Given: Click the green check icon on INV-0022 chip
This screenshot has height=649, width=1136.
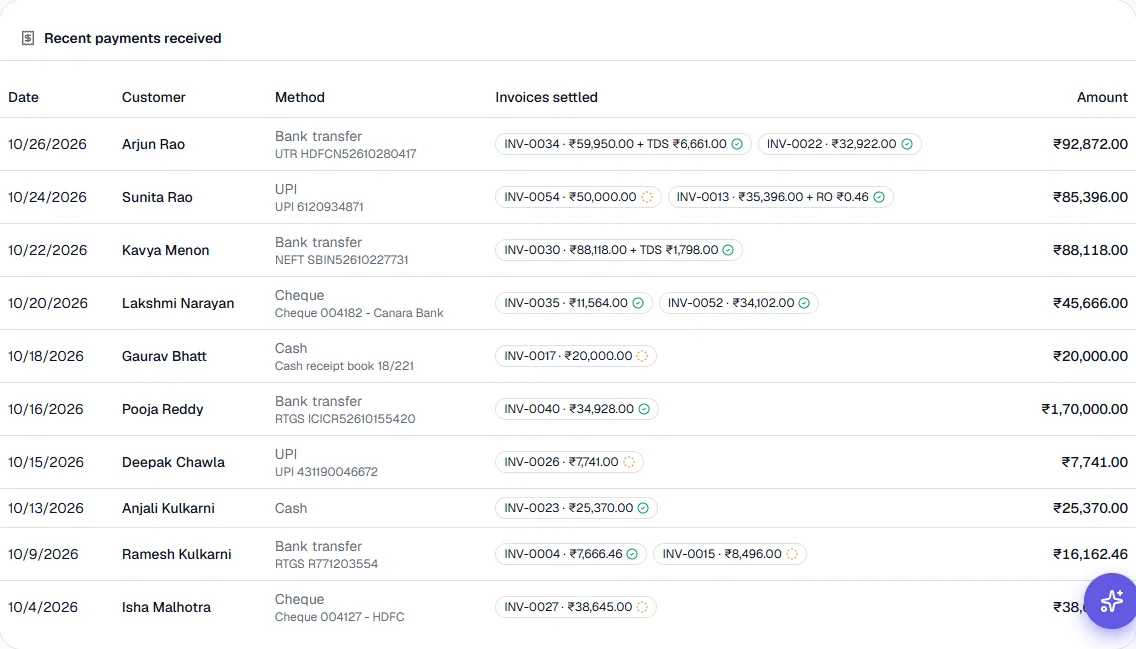Looking at the screenshot, I should point(906,144).
